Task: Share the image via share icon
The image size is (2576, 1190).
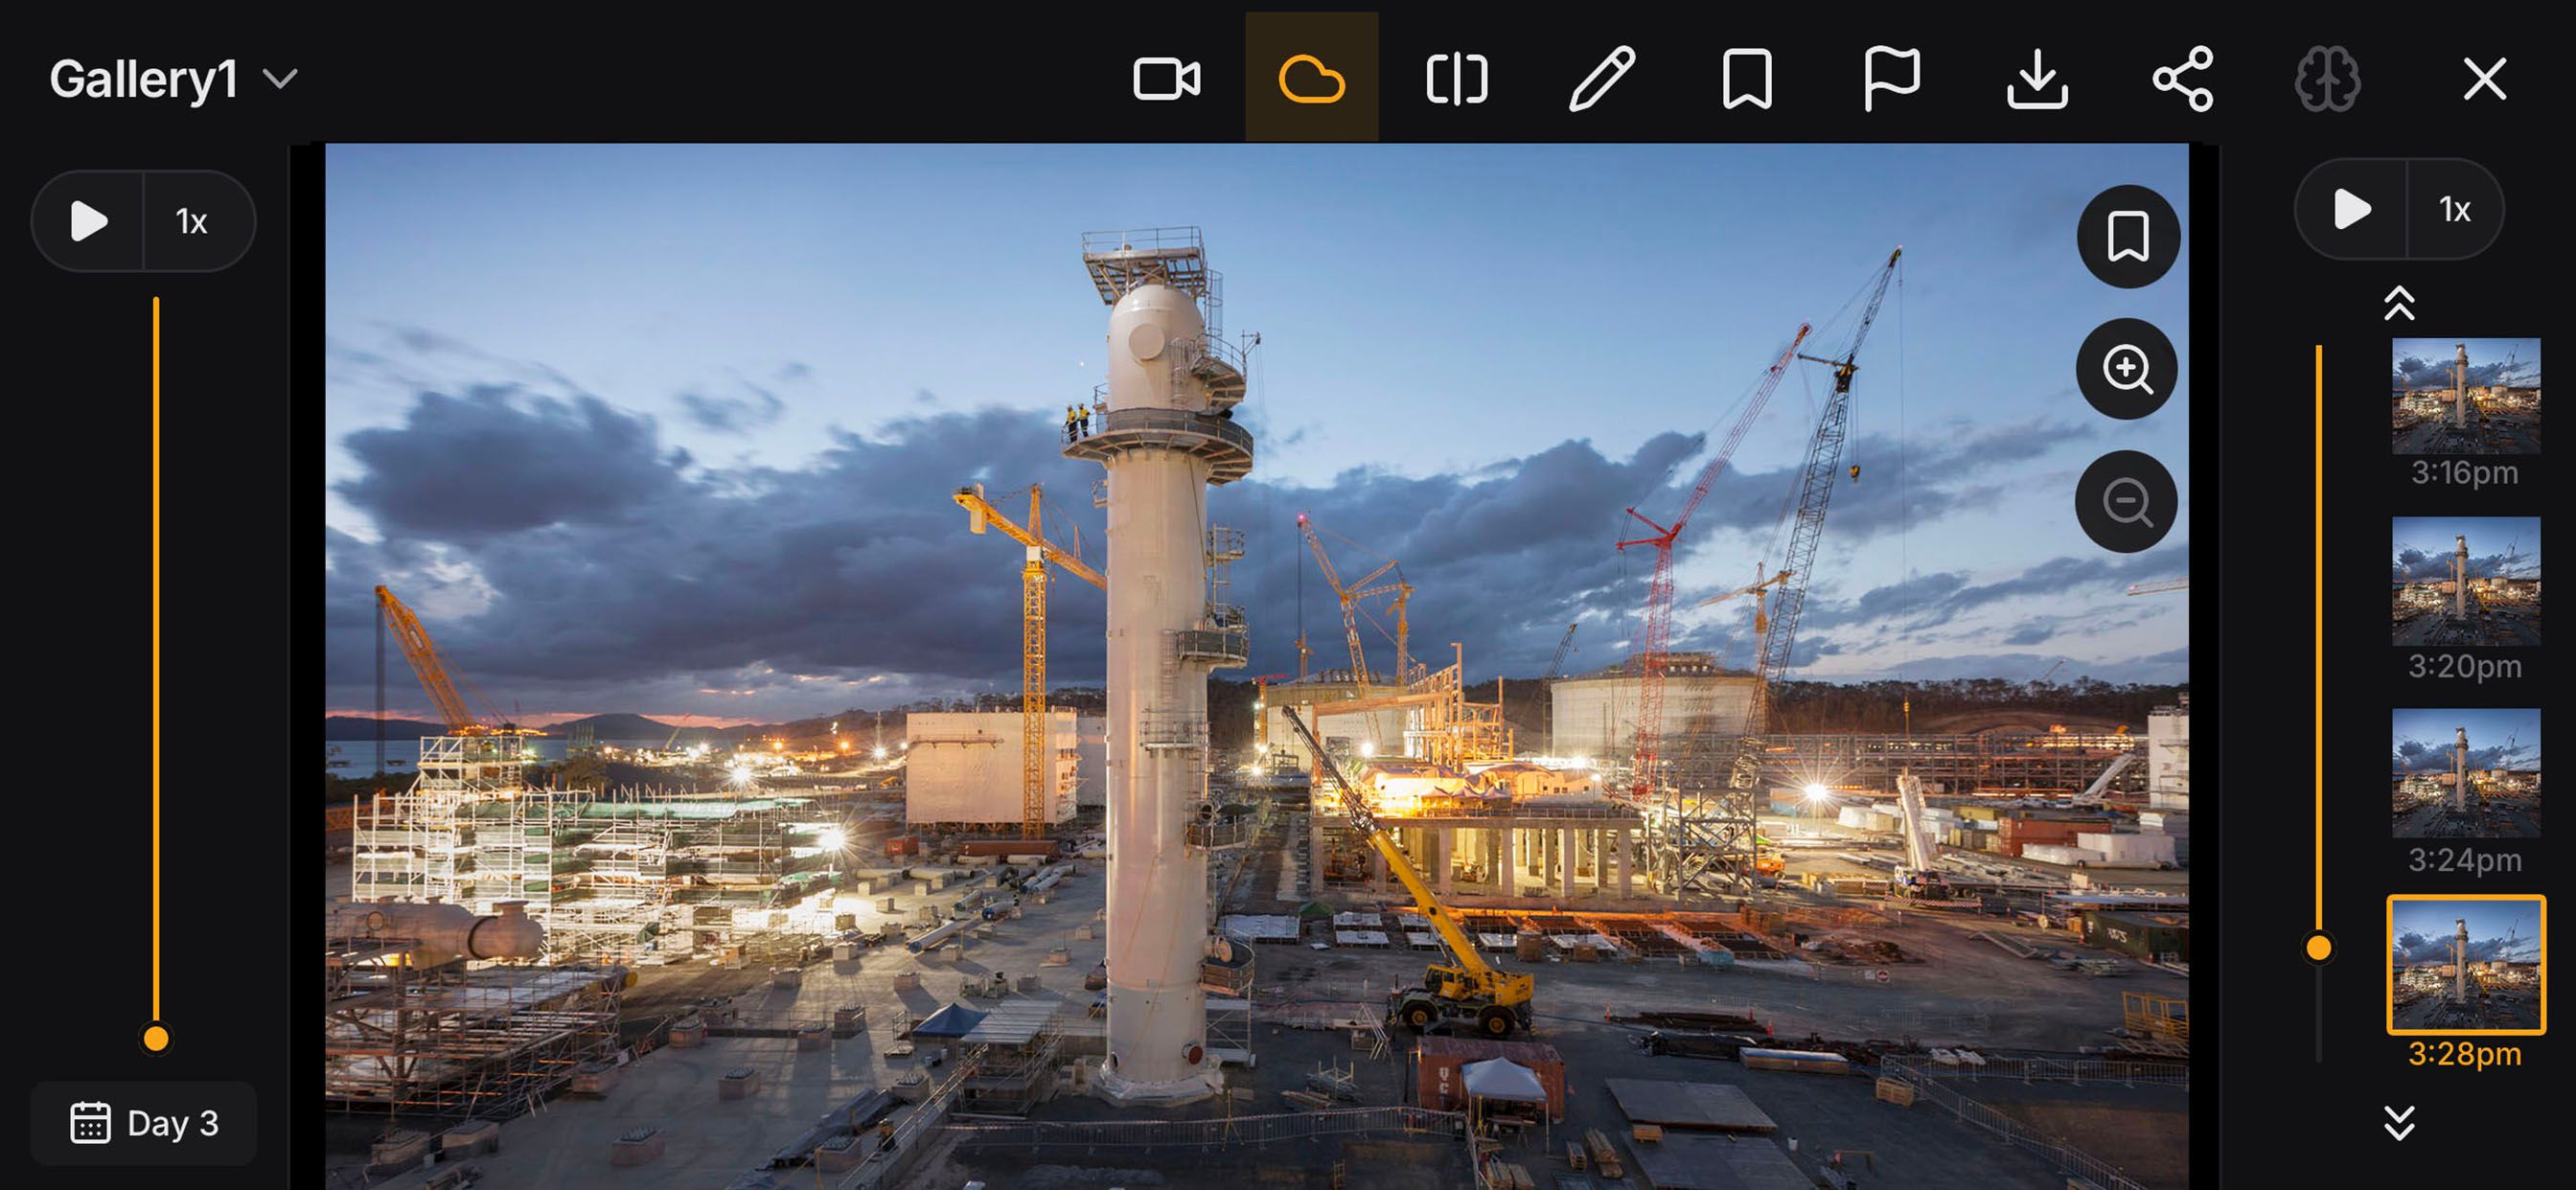Action: [x=2183, y=79]
